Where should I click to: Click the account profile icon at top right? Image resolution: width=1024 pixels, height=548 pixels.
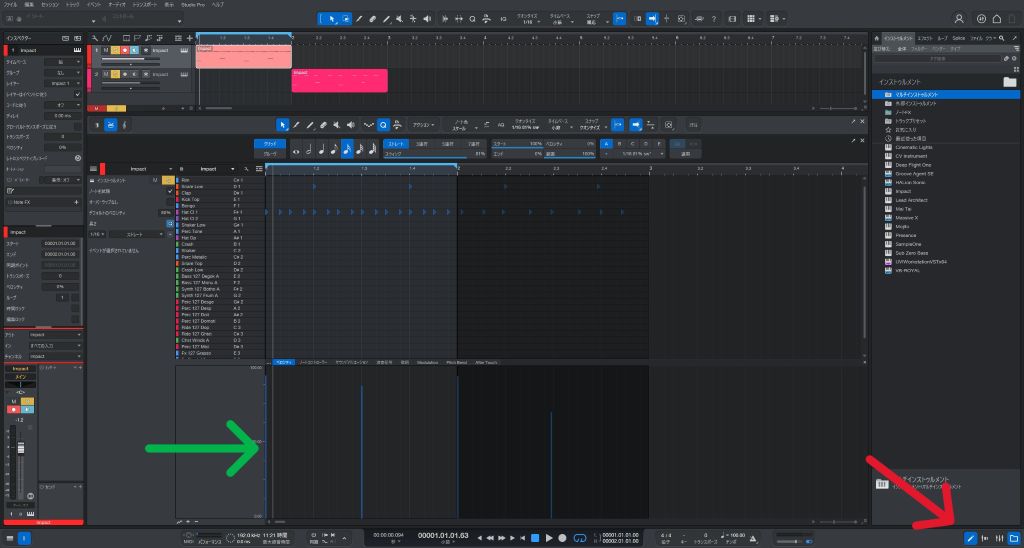point(959,18)
